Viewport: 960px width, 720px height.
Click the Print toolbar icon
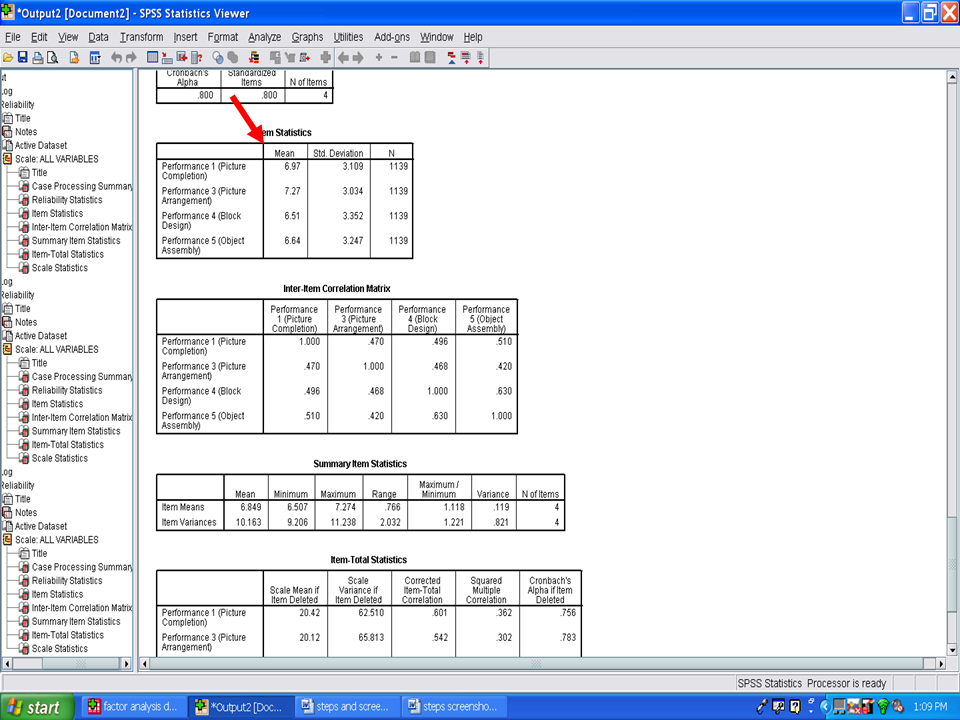(37, 57)
